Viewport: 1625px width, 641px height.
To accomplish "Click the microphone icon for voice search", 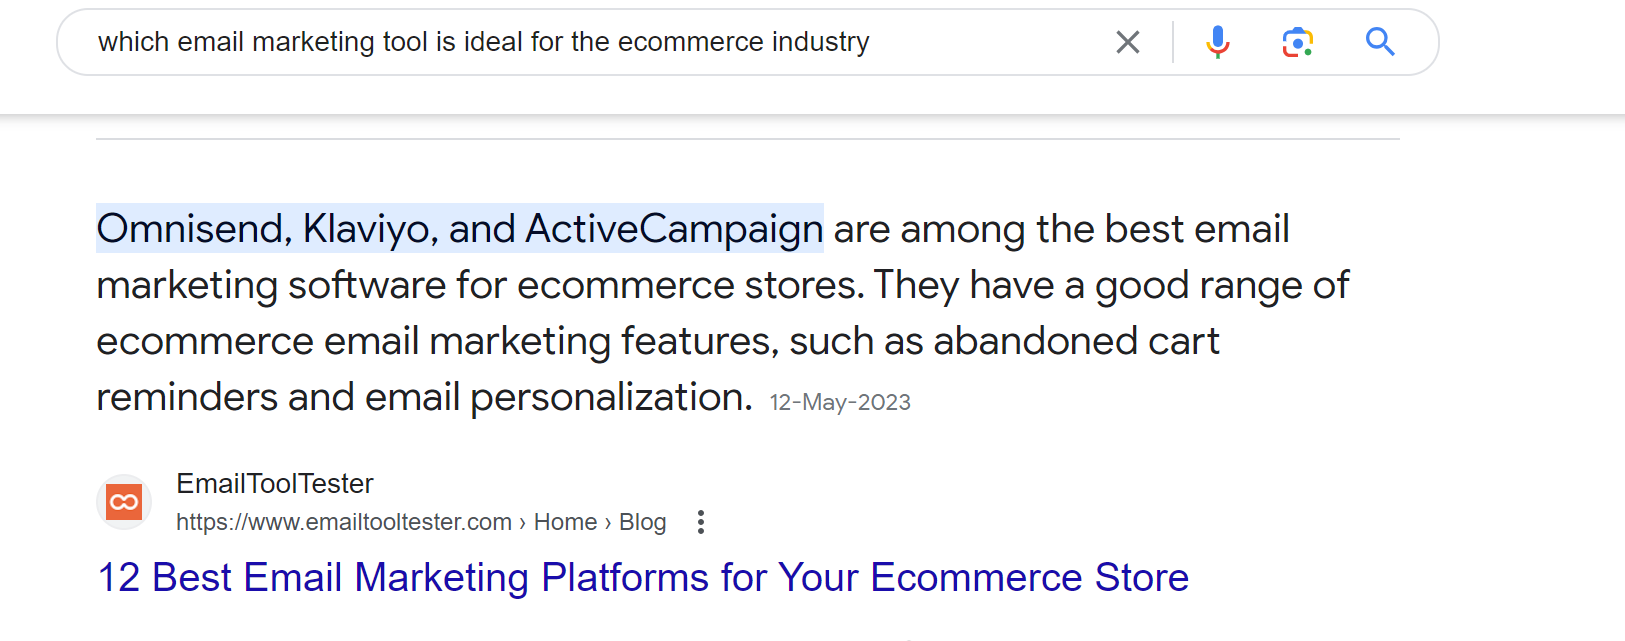I will 1218,42.
